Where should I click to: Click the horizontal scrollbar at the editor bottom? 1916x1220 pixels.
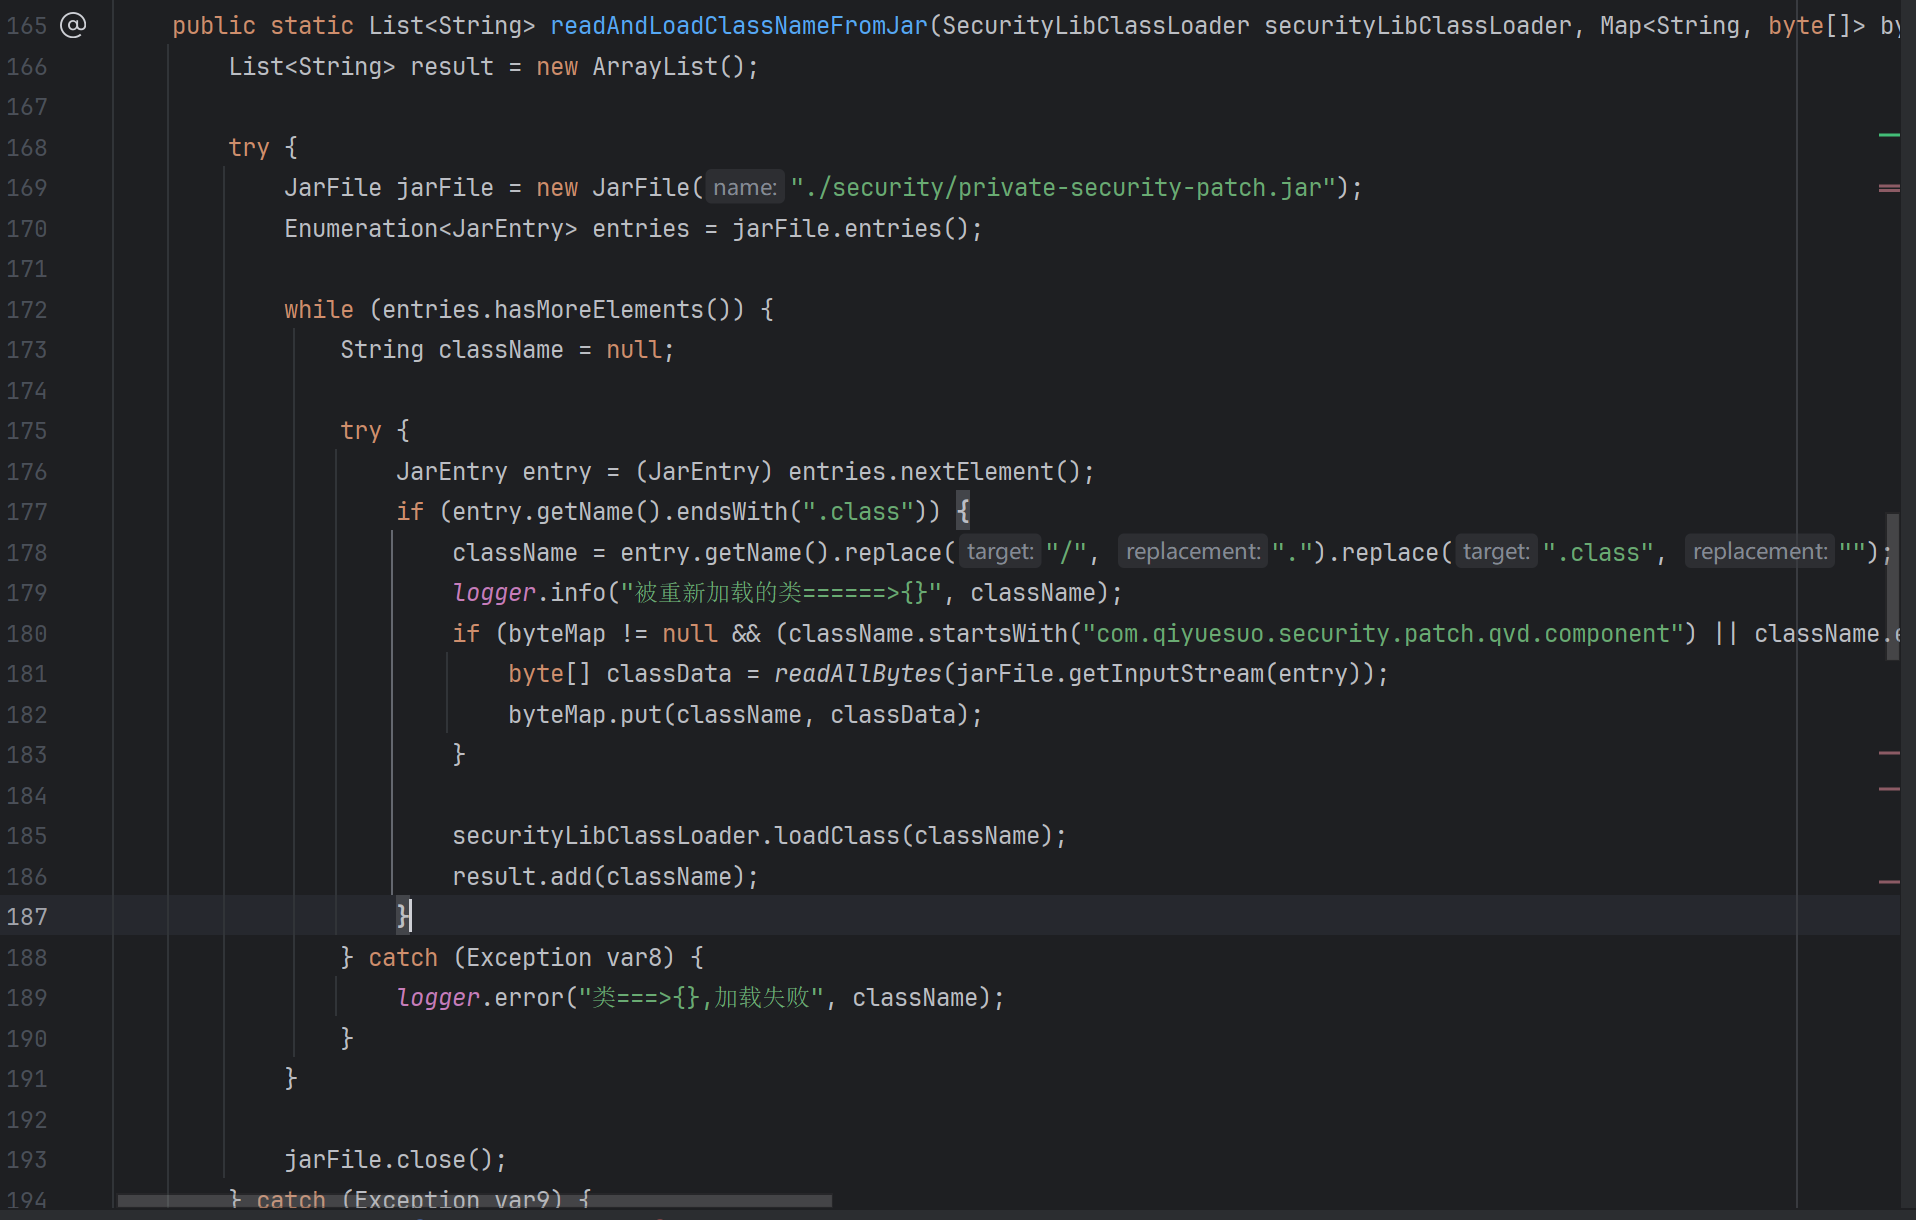(x=474, y=1201)
